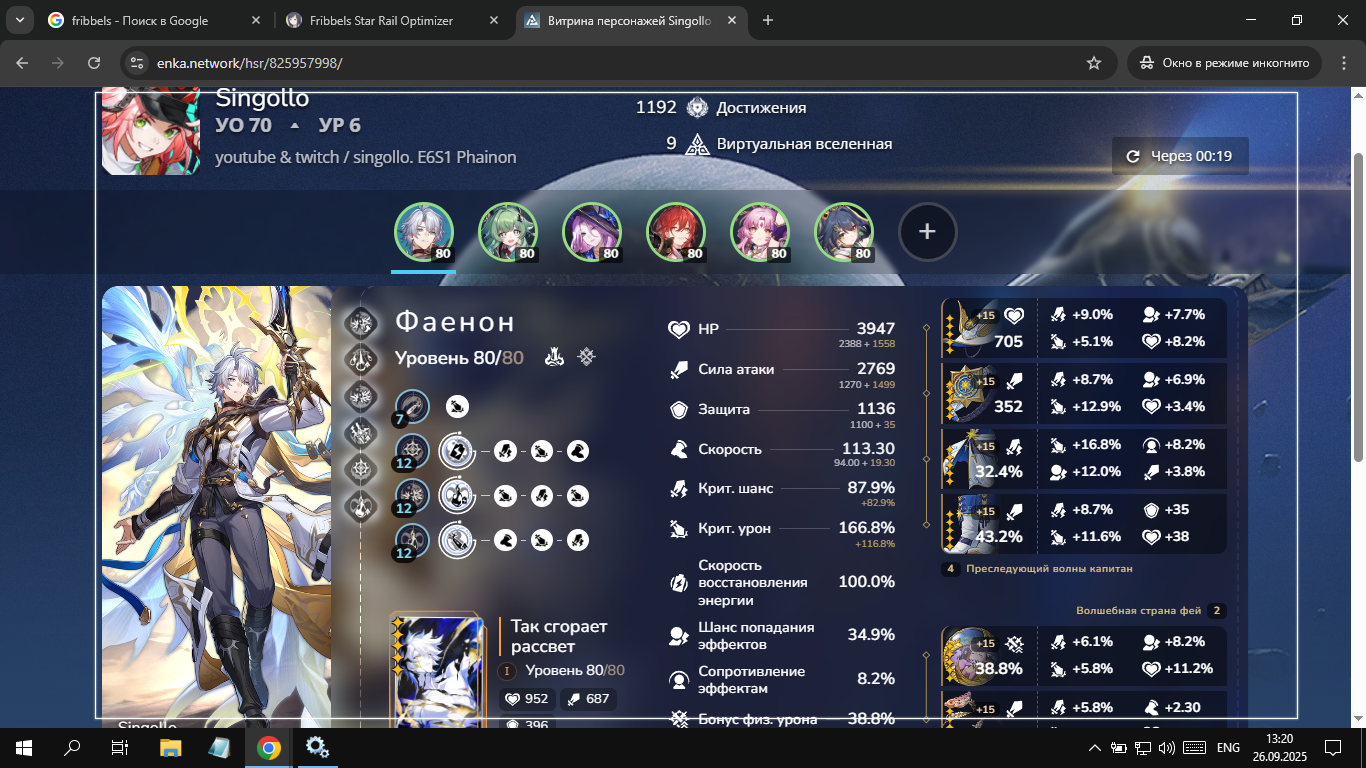Click the Singollo profile avatar

[x=151, y=131]
